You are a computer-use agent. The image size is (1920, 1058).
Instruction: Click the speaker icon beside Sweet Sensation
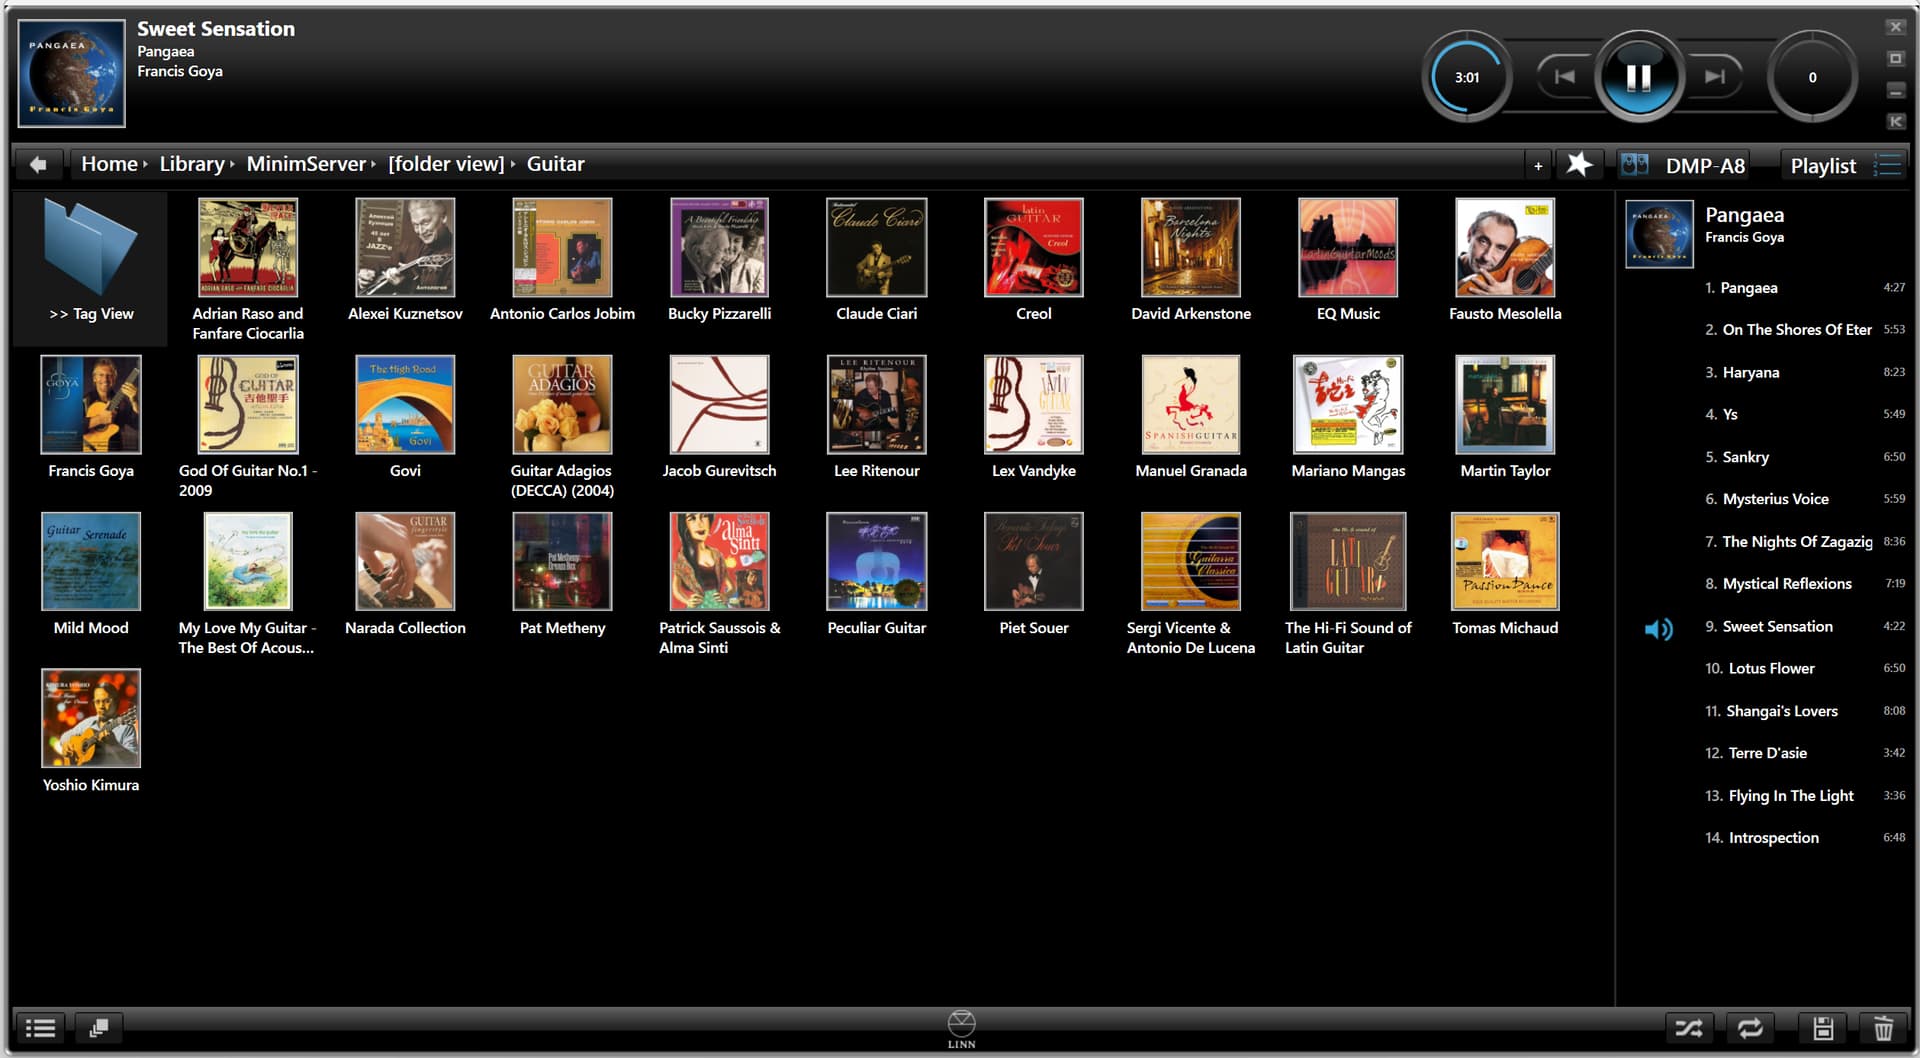(1658, 629)
